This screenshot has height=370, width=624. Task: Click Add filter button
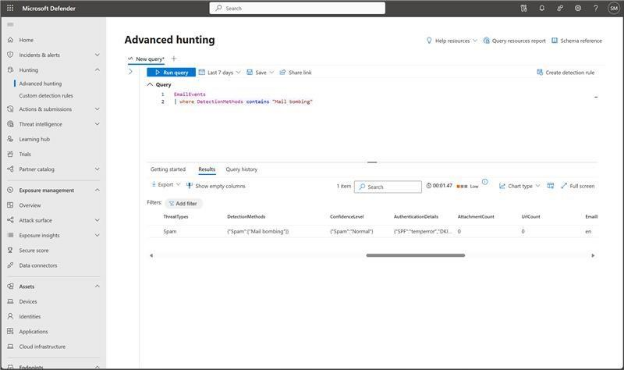coord(183,203)
